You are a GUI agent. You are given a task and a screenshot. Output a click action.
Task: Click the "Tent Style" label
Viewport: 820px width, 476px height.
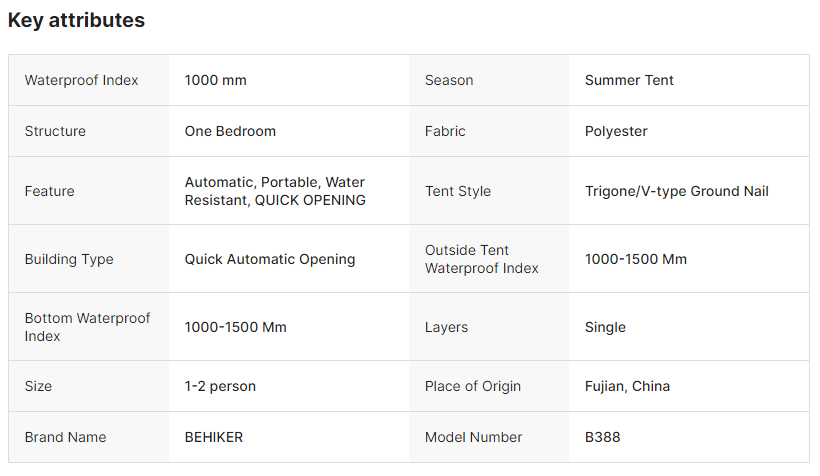point(458,191)
